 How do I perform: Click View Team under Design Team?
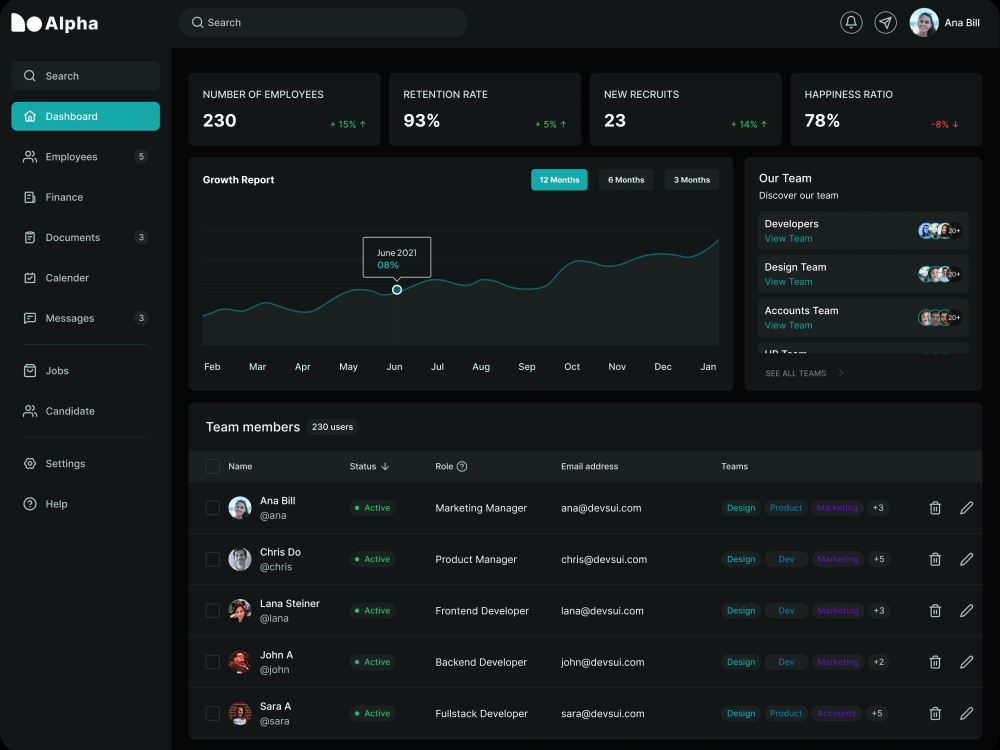point(788,282)
